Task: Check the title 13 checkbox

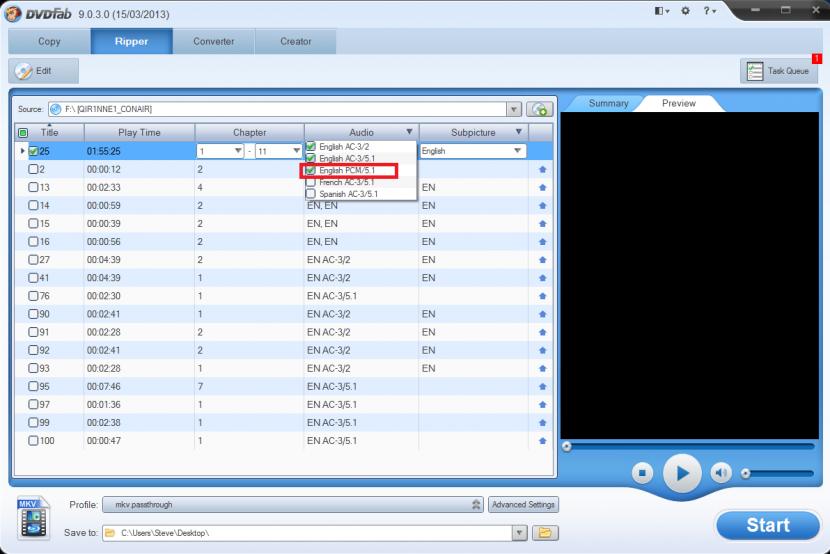Action: click(x=33, y=187)
